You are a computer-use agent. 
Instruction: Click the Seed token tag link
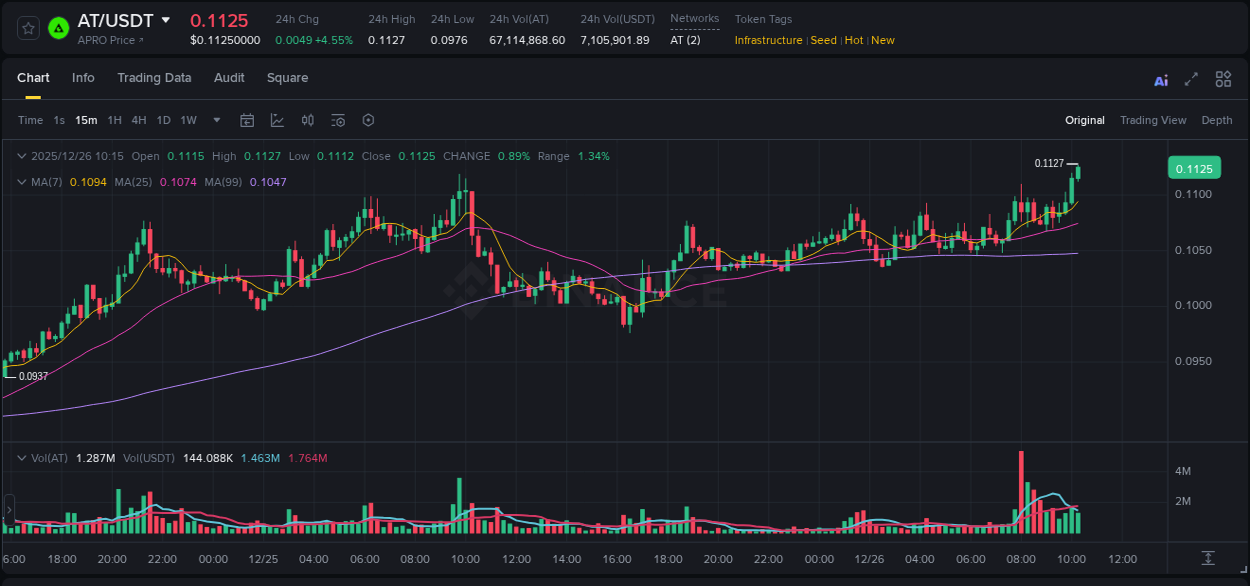tap(823, 40)
